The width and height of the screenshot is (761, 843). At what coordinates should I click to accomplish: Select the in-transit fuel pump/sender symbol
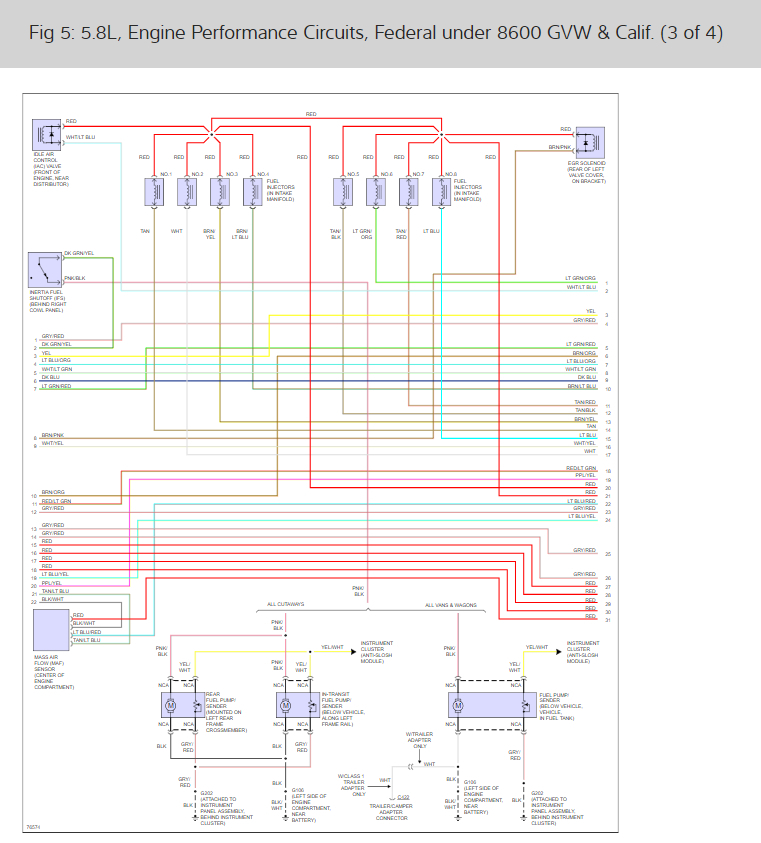pos(285,705)
